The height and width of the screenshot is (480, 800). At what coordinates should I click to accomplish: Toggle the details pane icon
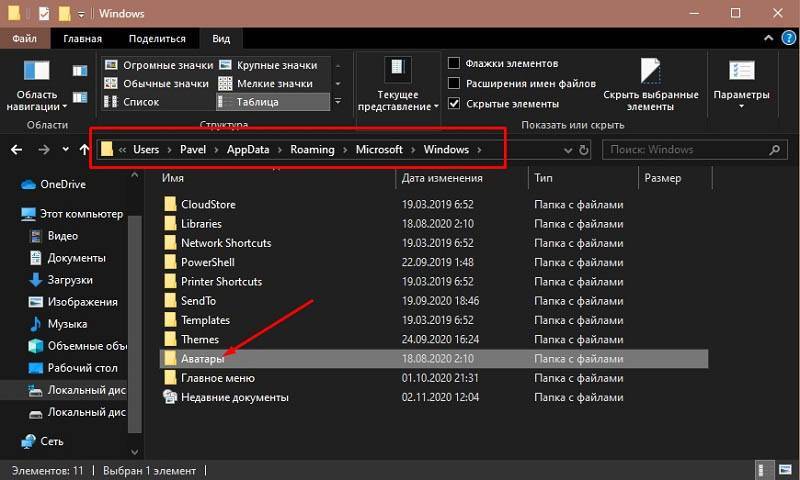[80, 97]
